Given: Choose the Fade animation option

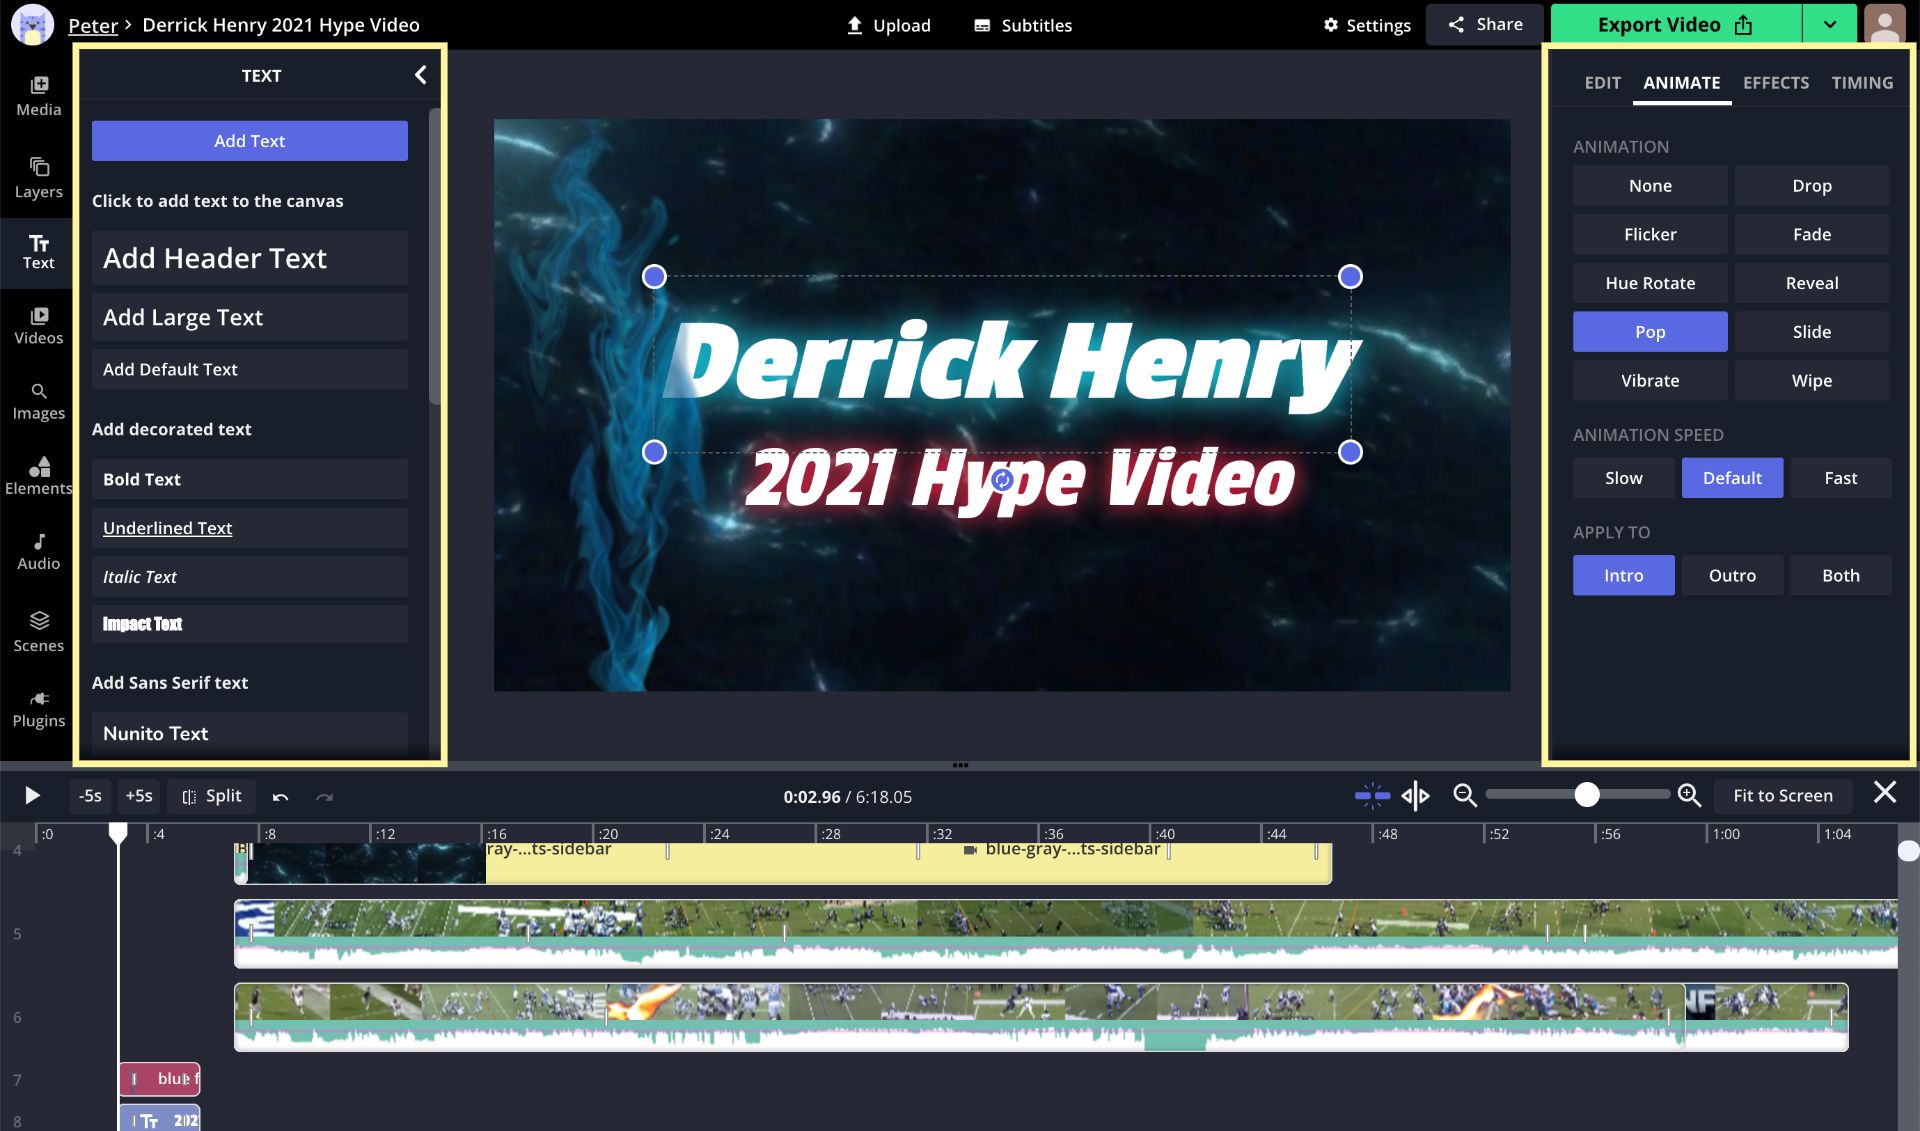Looking at the screenshot, I should click(1811, 234).
